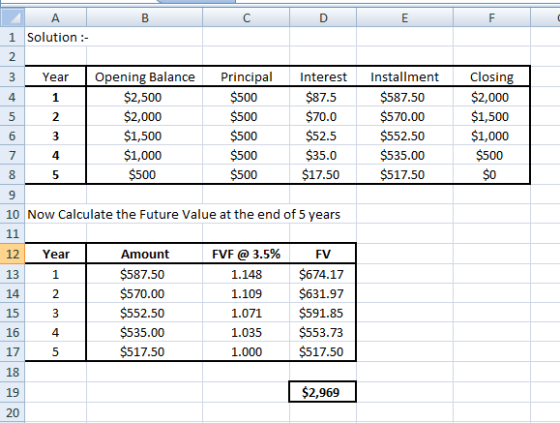Select the $535.00 amount cell in row 16
This screenshot has width=560, height=423.
[x=145, y=332]
